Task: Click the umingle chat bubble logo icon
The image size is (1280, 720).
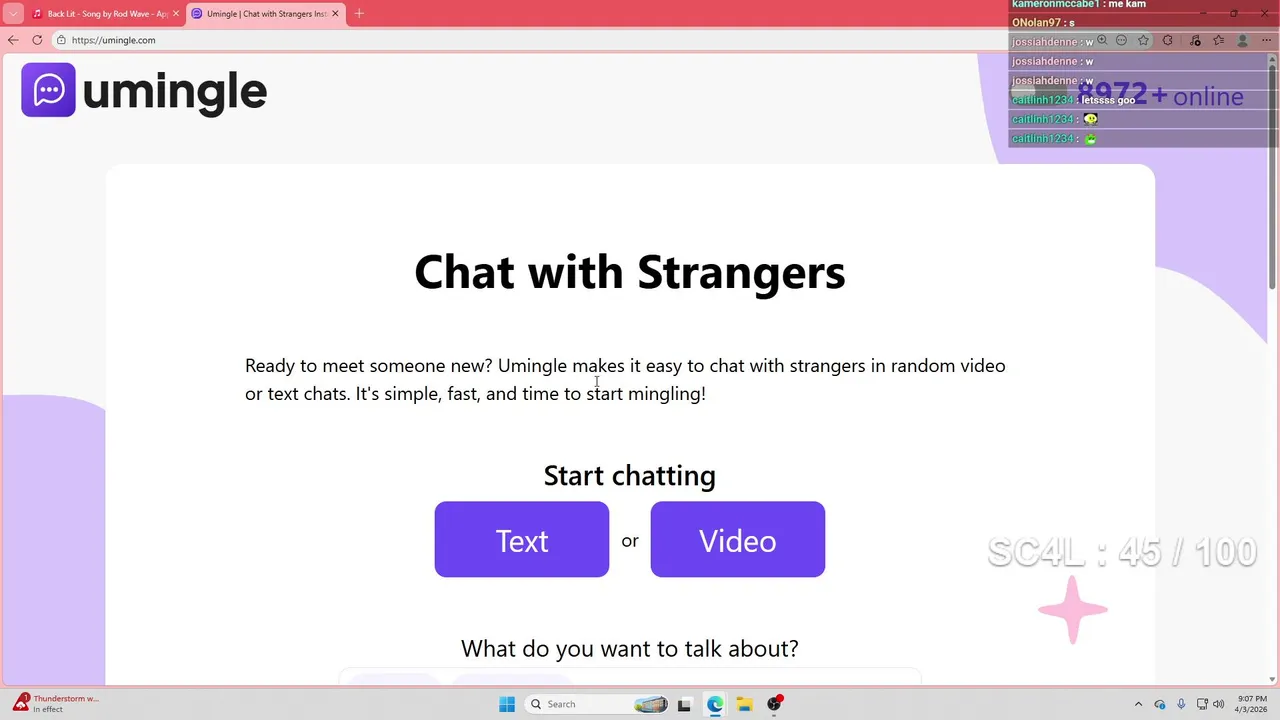Action: [x=48, y=90]
